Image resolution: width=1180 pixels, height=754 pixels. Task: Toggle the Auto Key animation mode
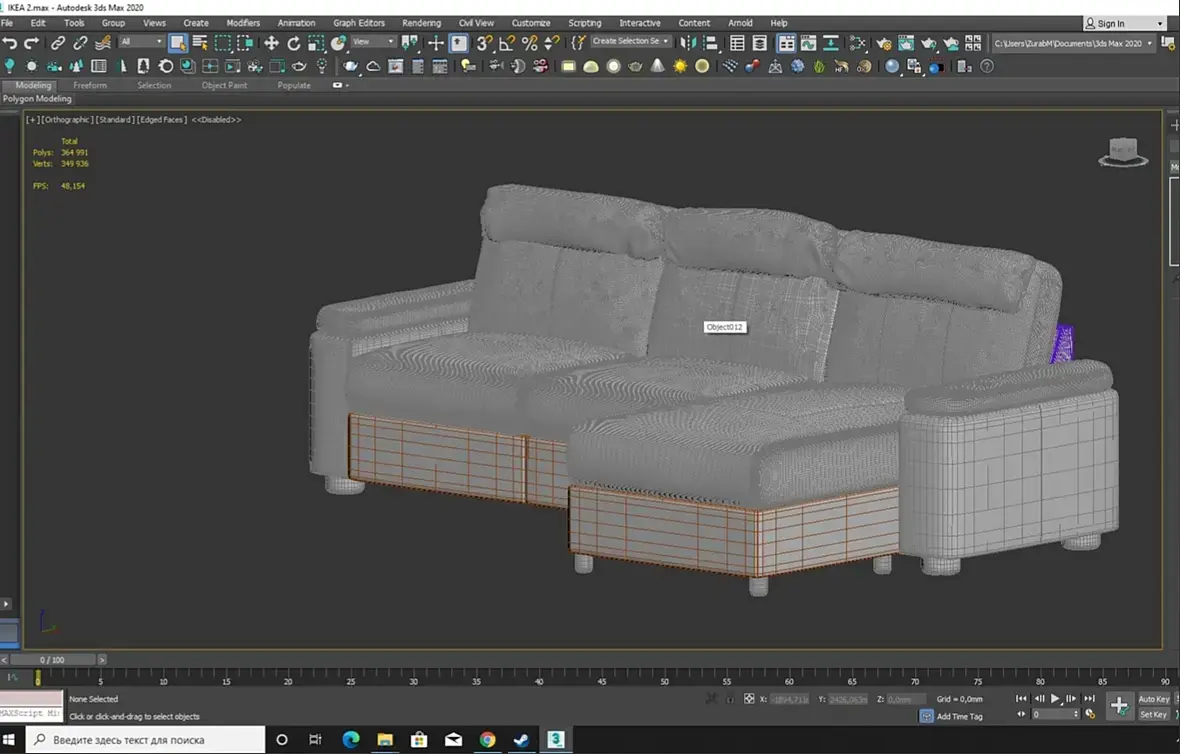pos(1153,699)
